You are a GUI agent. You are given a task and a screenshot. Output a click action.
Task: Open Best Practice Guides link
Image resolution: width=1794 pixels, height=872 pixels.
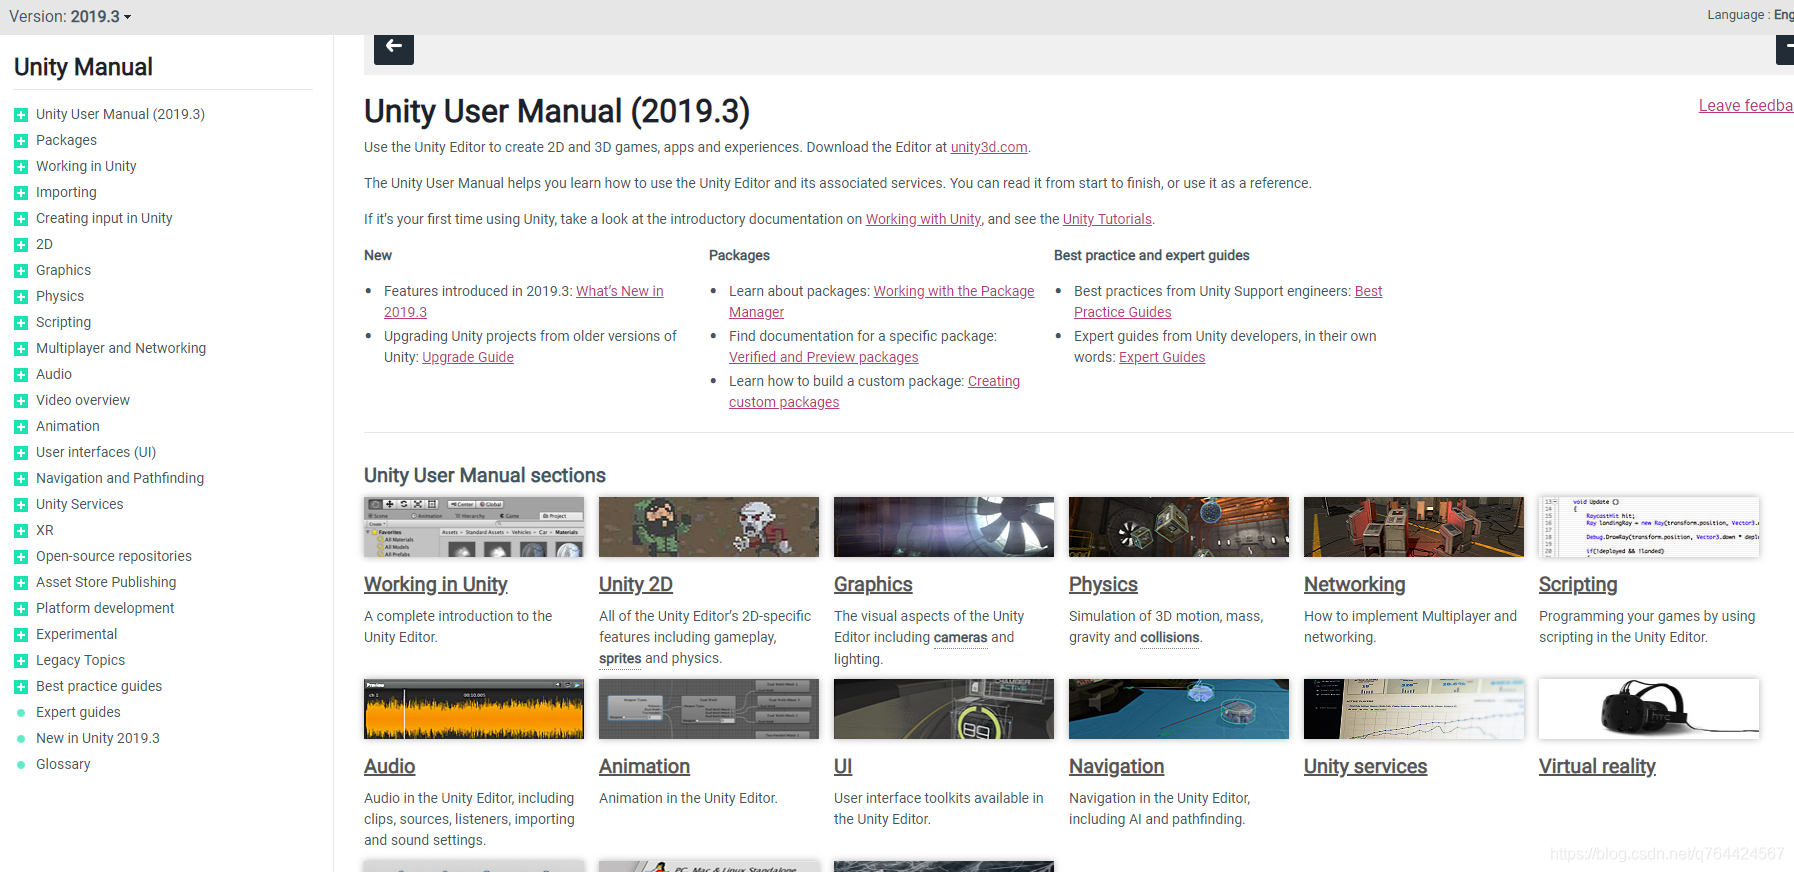(1122, 312)
